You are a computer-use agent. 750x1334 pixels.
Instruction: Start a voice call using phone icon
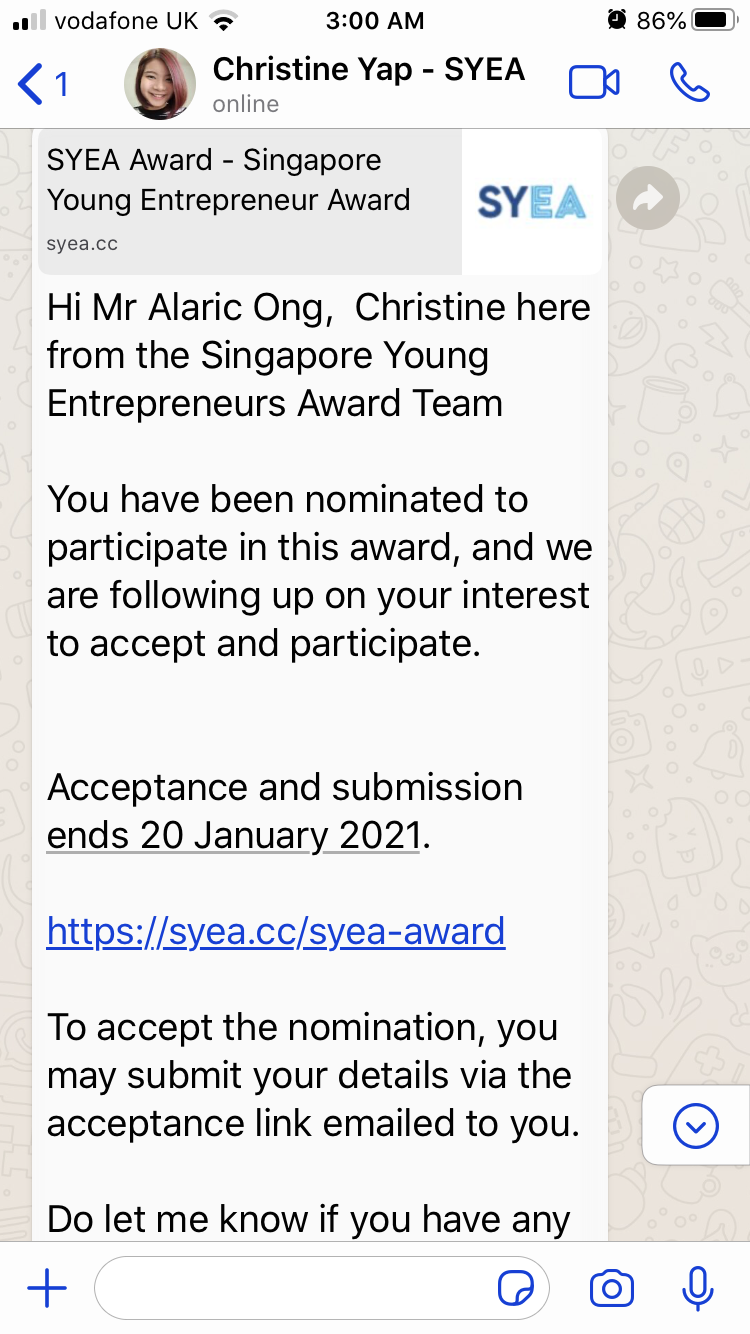tap(690, 84)
